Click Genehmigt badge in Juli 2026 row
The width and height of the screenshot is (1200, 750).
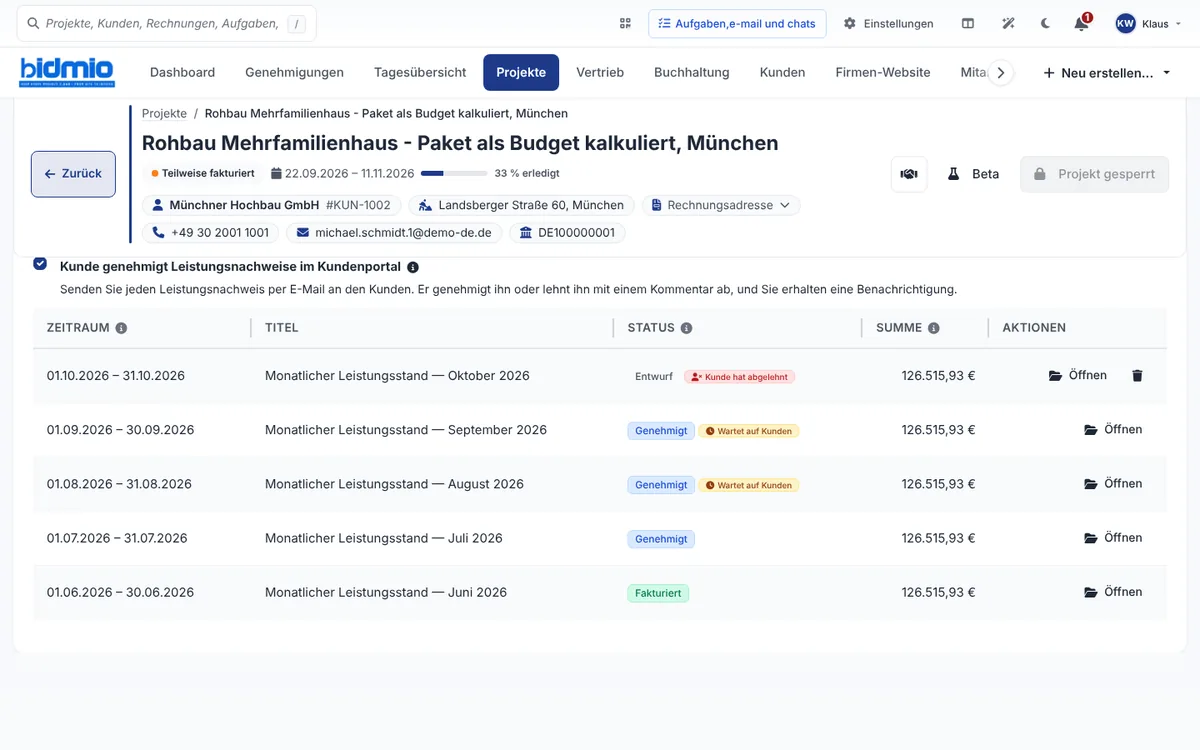click(661, 539)
